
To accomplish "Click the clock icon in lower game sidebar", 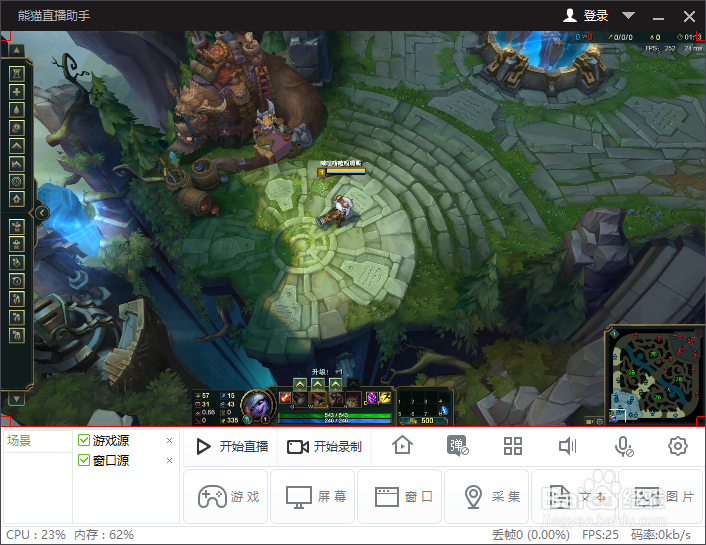I will [x=17, y=281].
